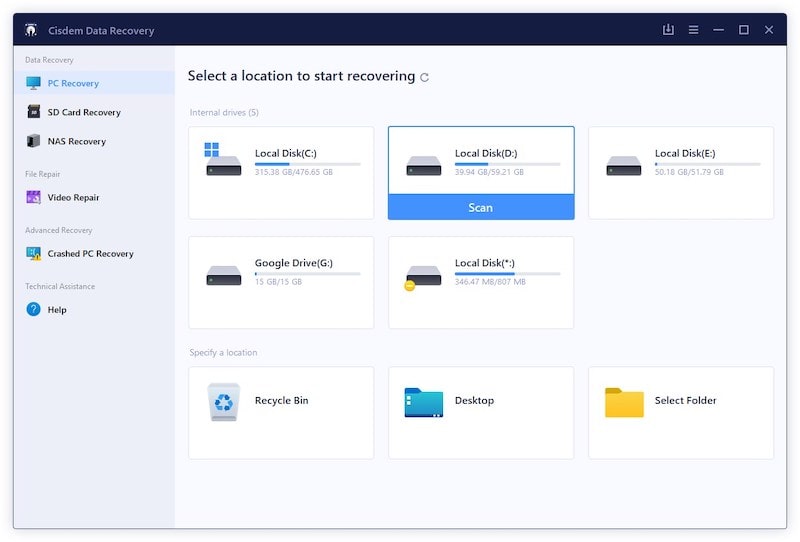Open the import icon in title bar
This screenshot has height=542, width=800.
click(668, 30)
